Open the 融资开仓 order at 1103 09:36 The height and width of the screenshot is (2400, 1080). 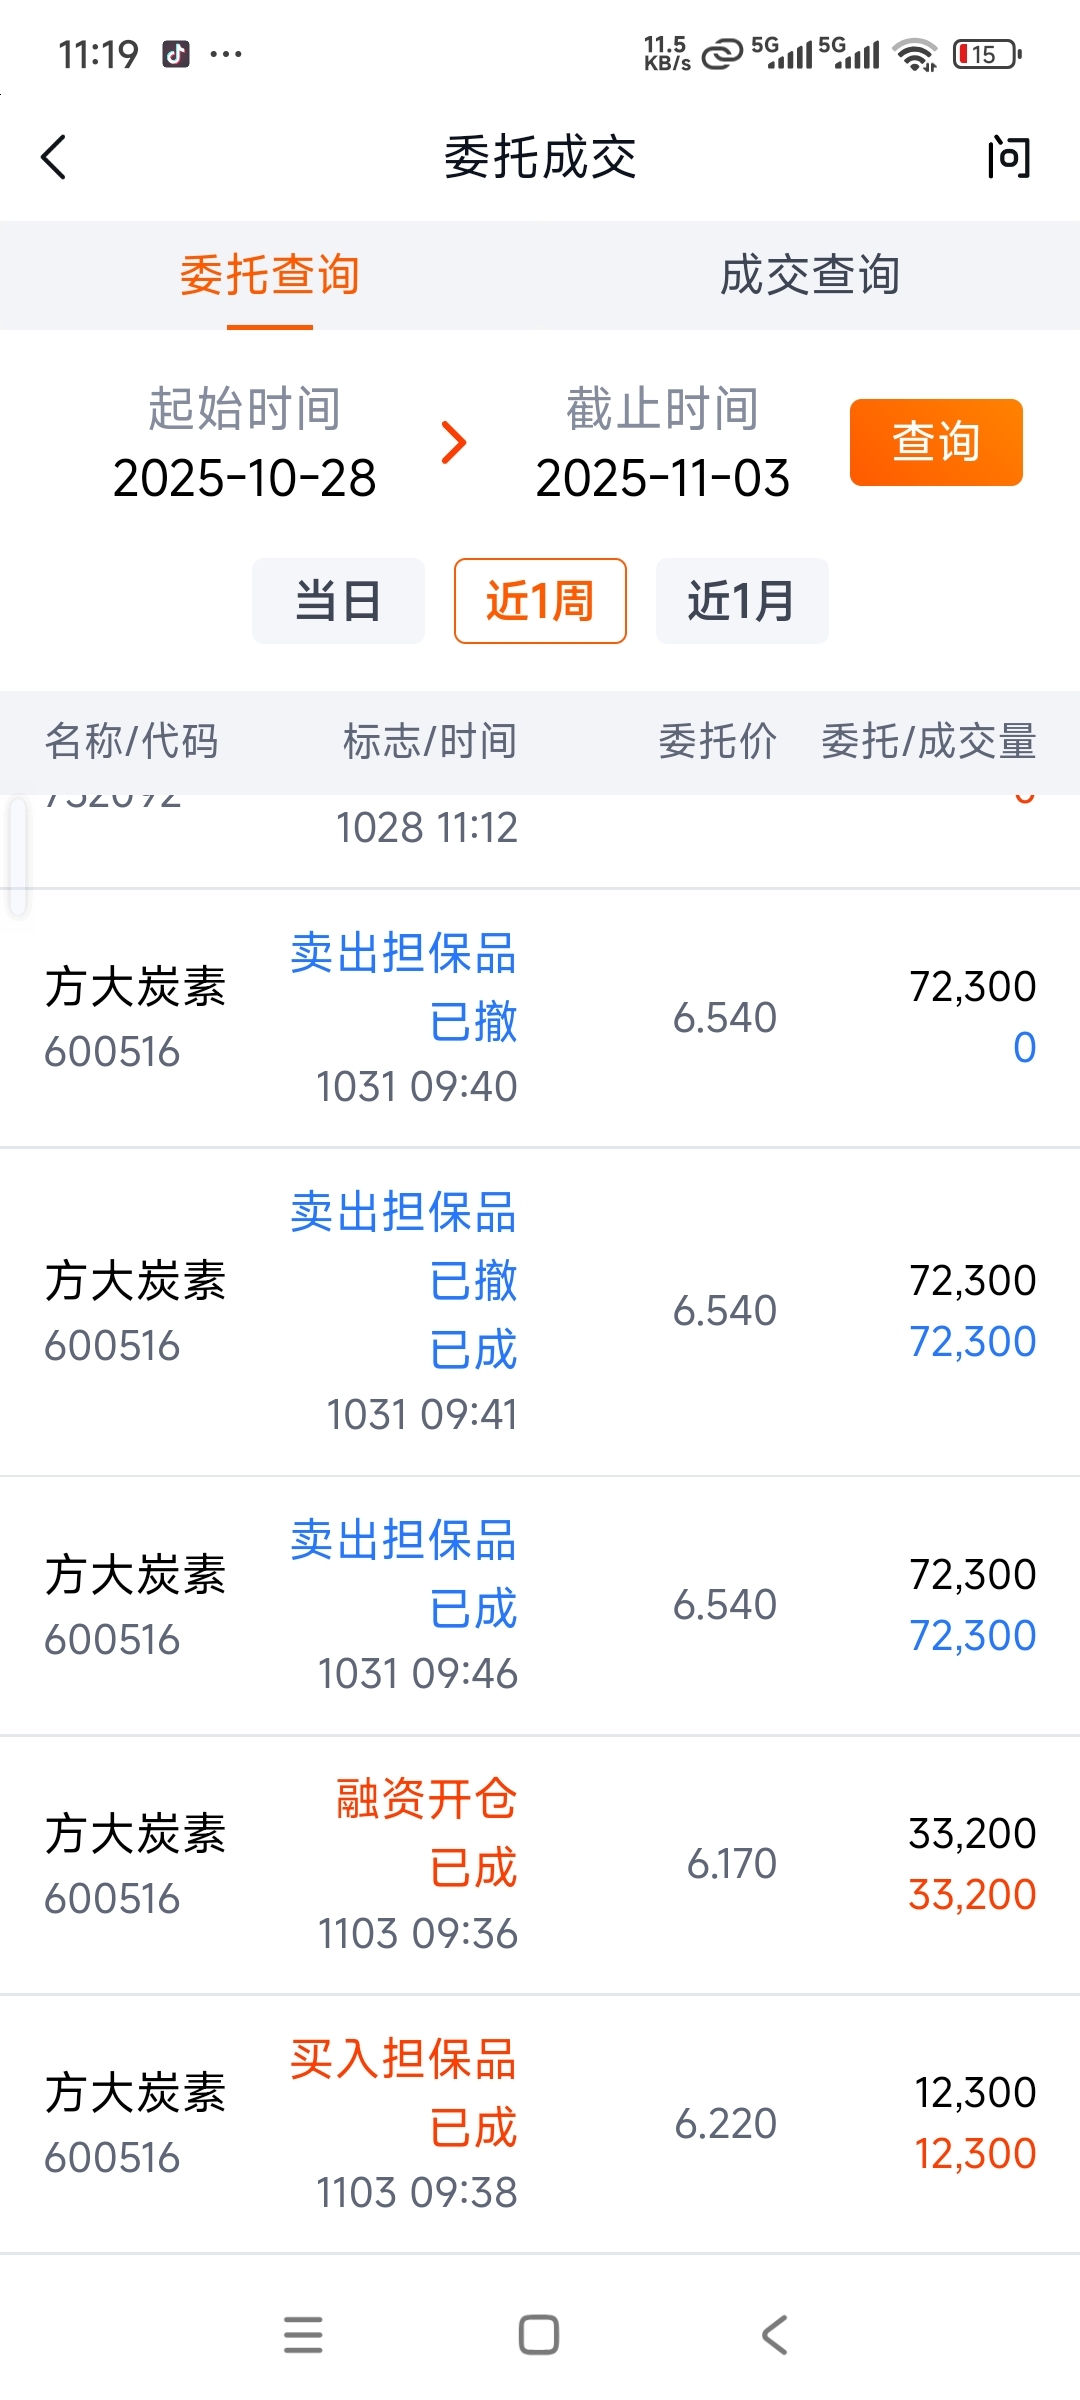540,1865
